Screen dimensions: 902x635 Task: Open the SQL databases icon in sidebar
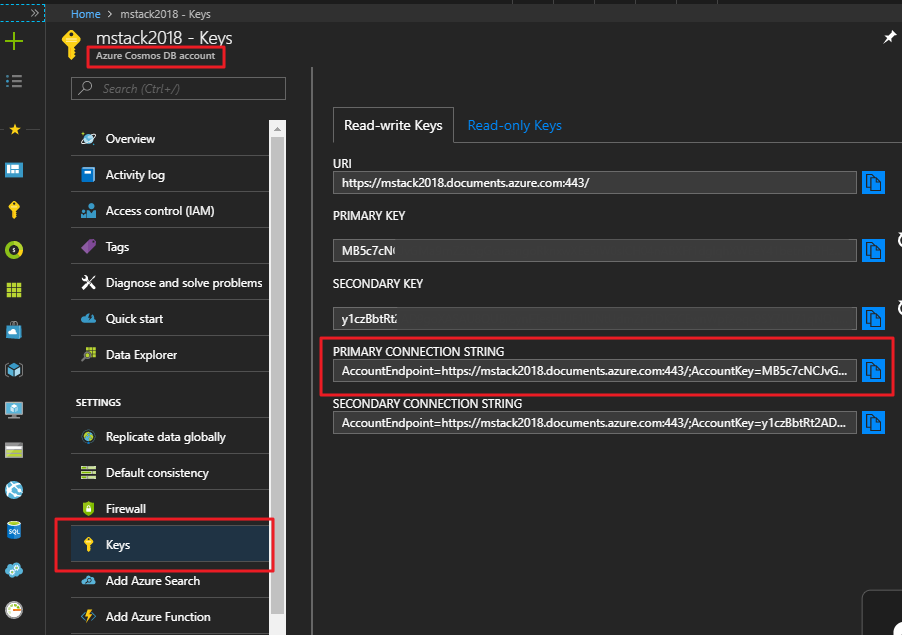tap(14, 530)
